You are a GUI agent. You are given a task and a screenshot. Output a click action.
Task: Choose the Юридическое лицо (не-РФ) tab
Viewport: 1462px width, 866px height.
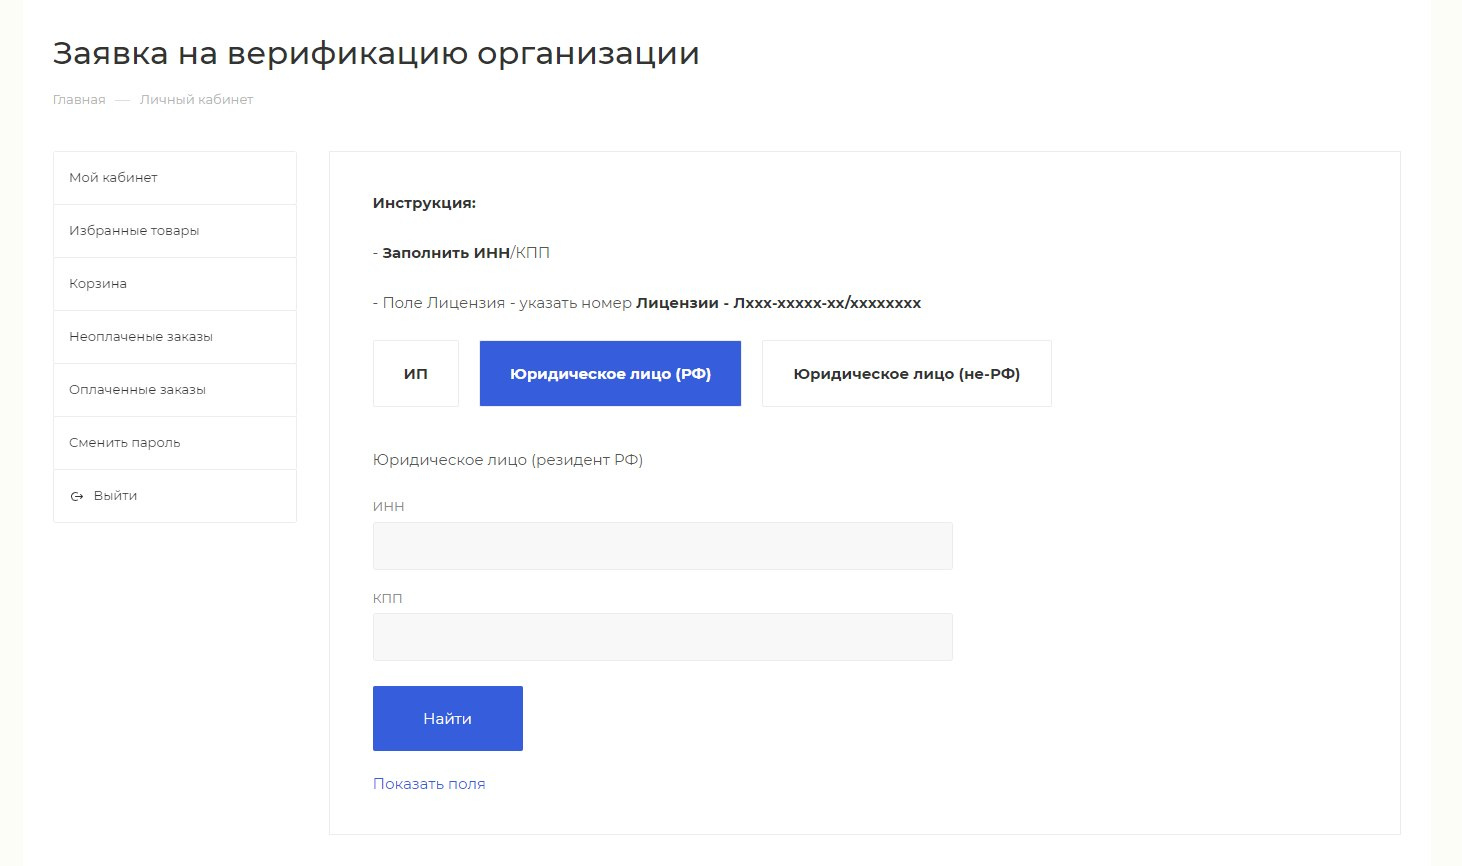click(907, 374)
